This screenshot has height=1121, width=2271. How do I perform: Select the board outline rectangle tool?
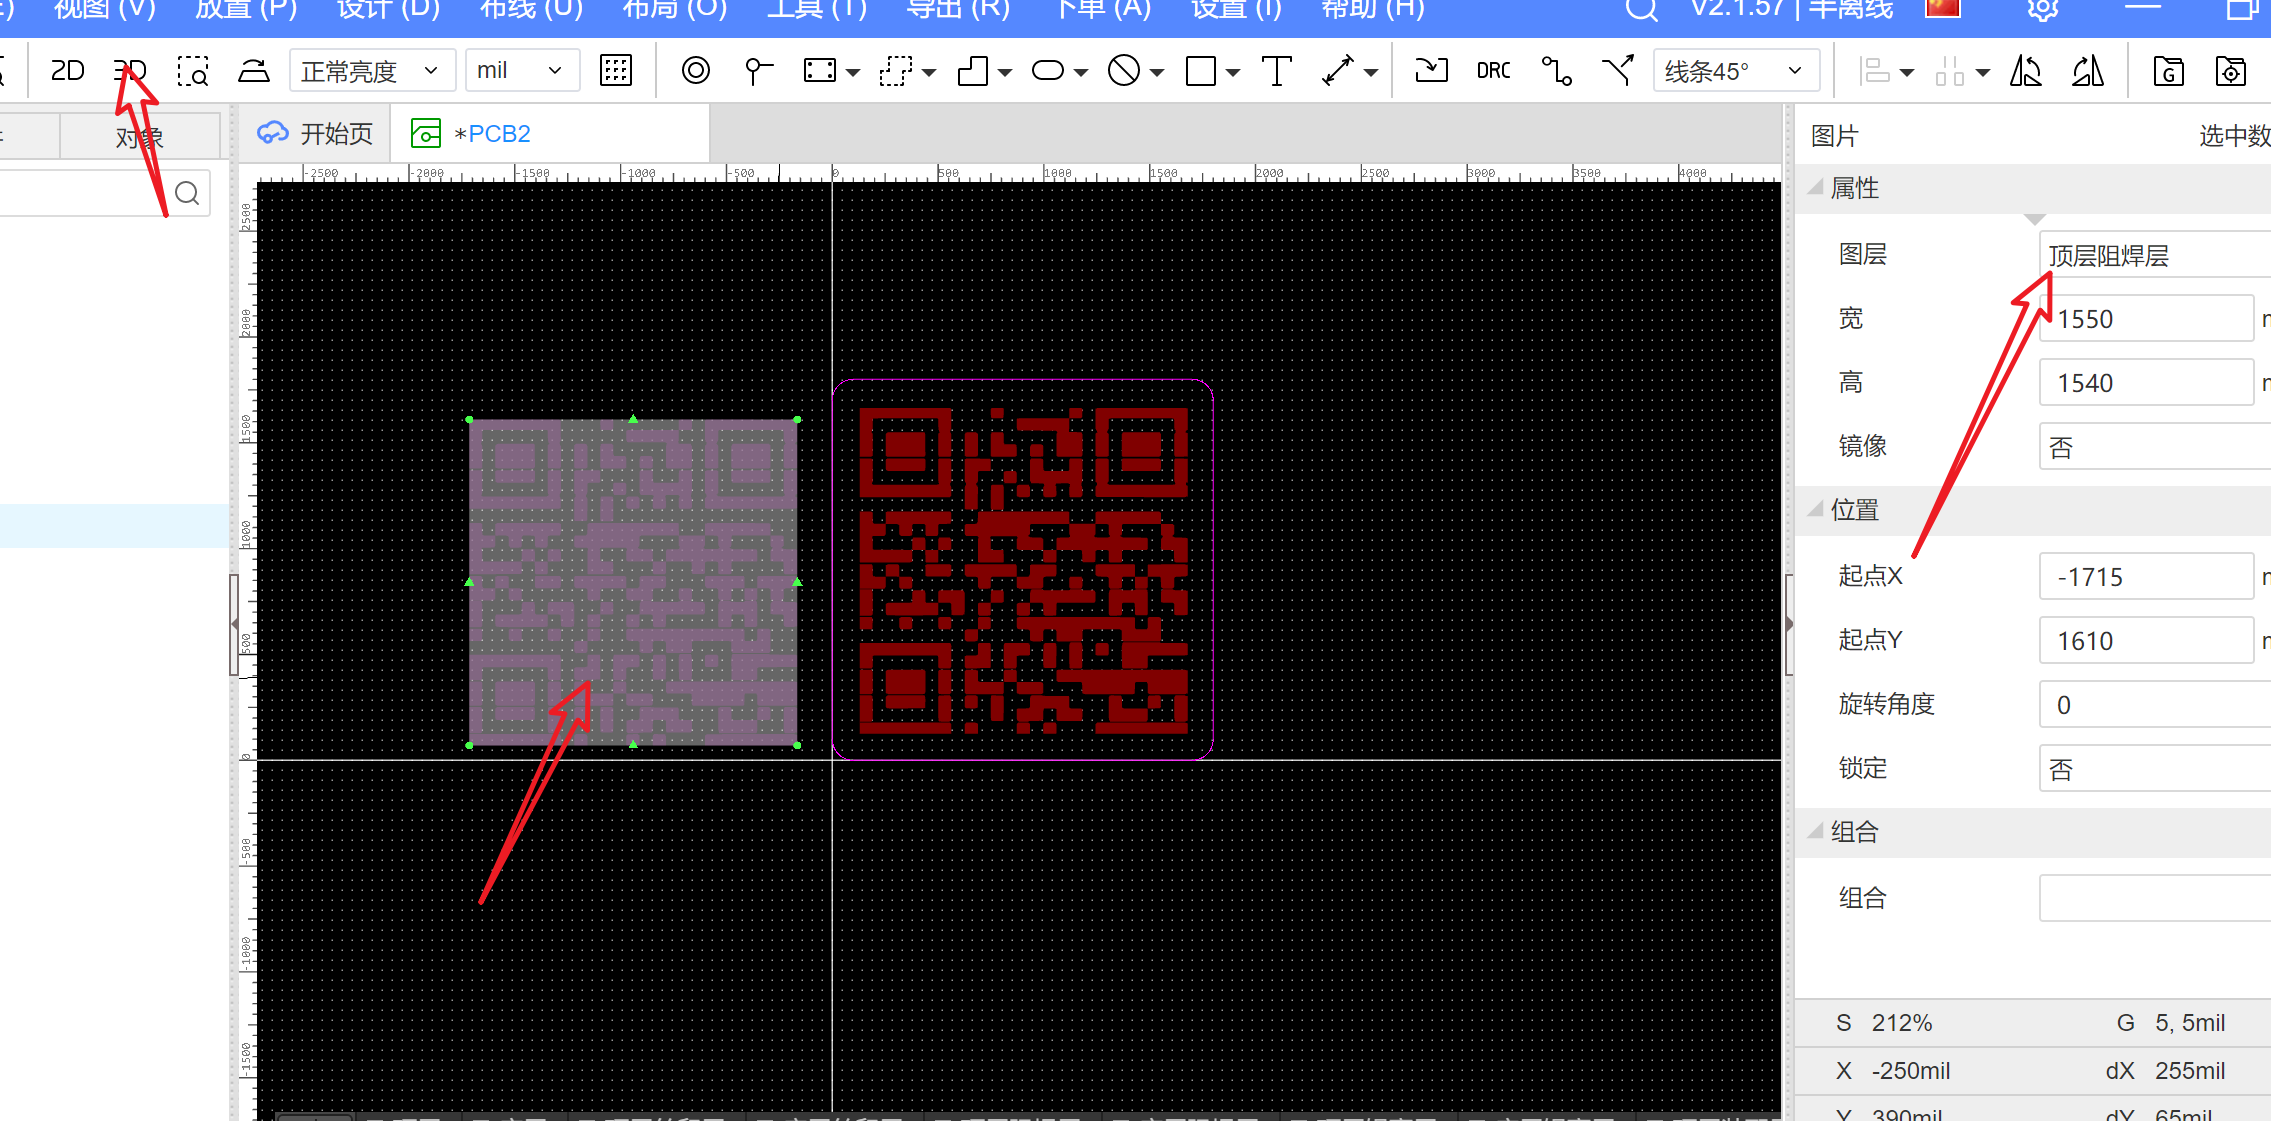[x=820, y=71]
